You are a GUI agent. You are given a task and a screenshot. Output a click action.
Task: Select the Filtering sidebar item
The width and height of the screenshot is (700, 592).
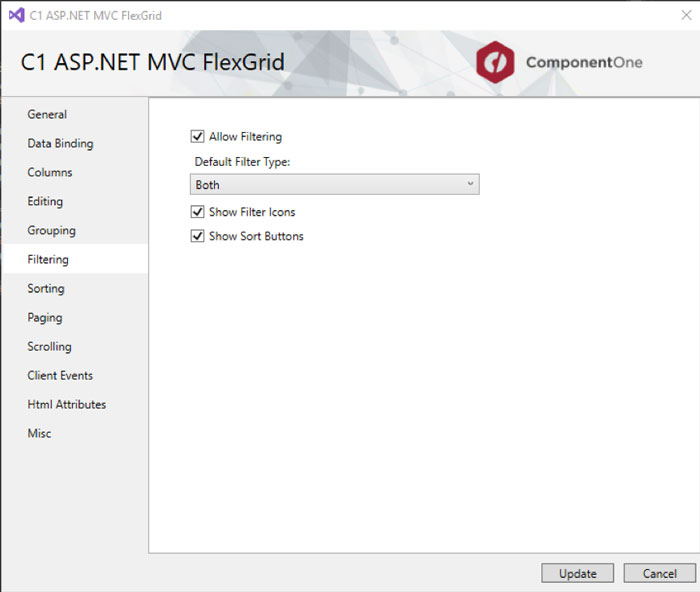pos(75,259)
